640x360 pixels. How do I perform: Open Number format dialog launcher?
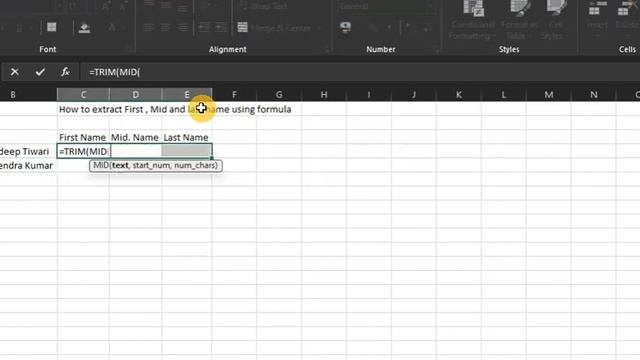tap(436, 50)
